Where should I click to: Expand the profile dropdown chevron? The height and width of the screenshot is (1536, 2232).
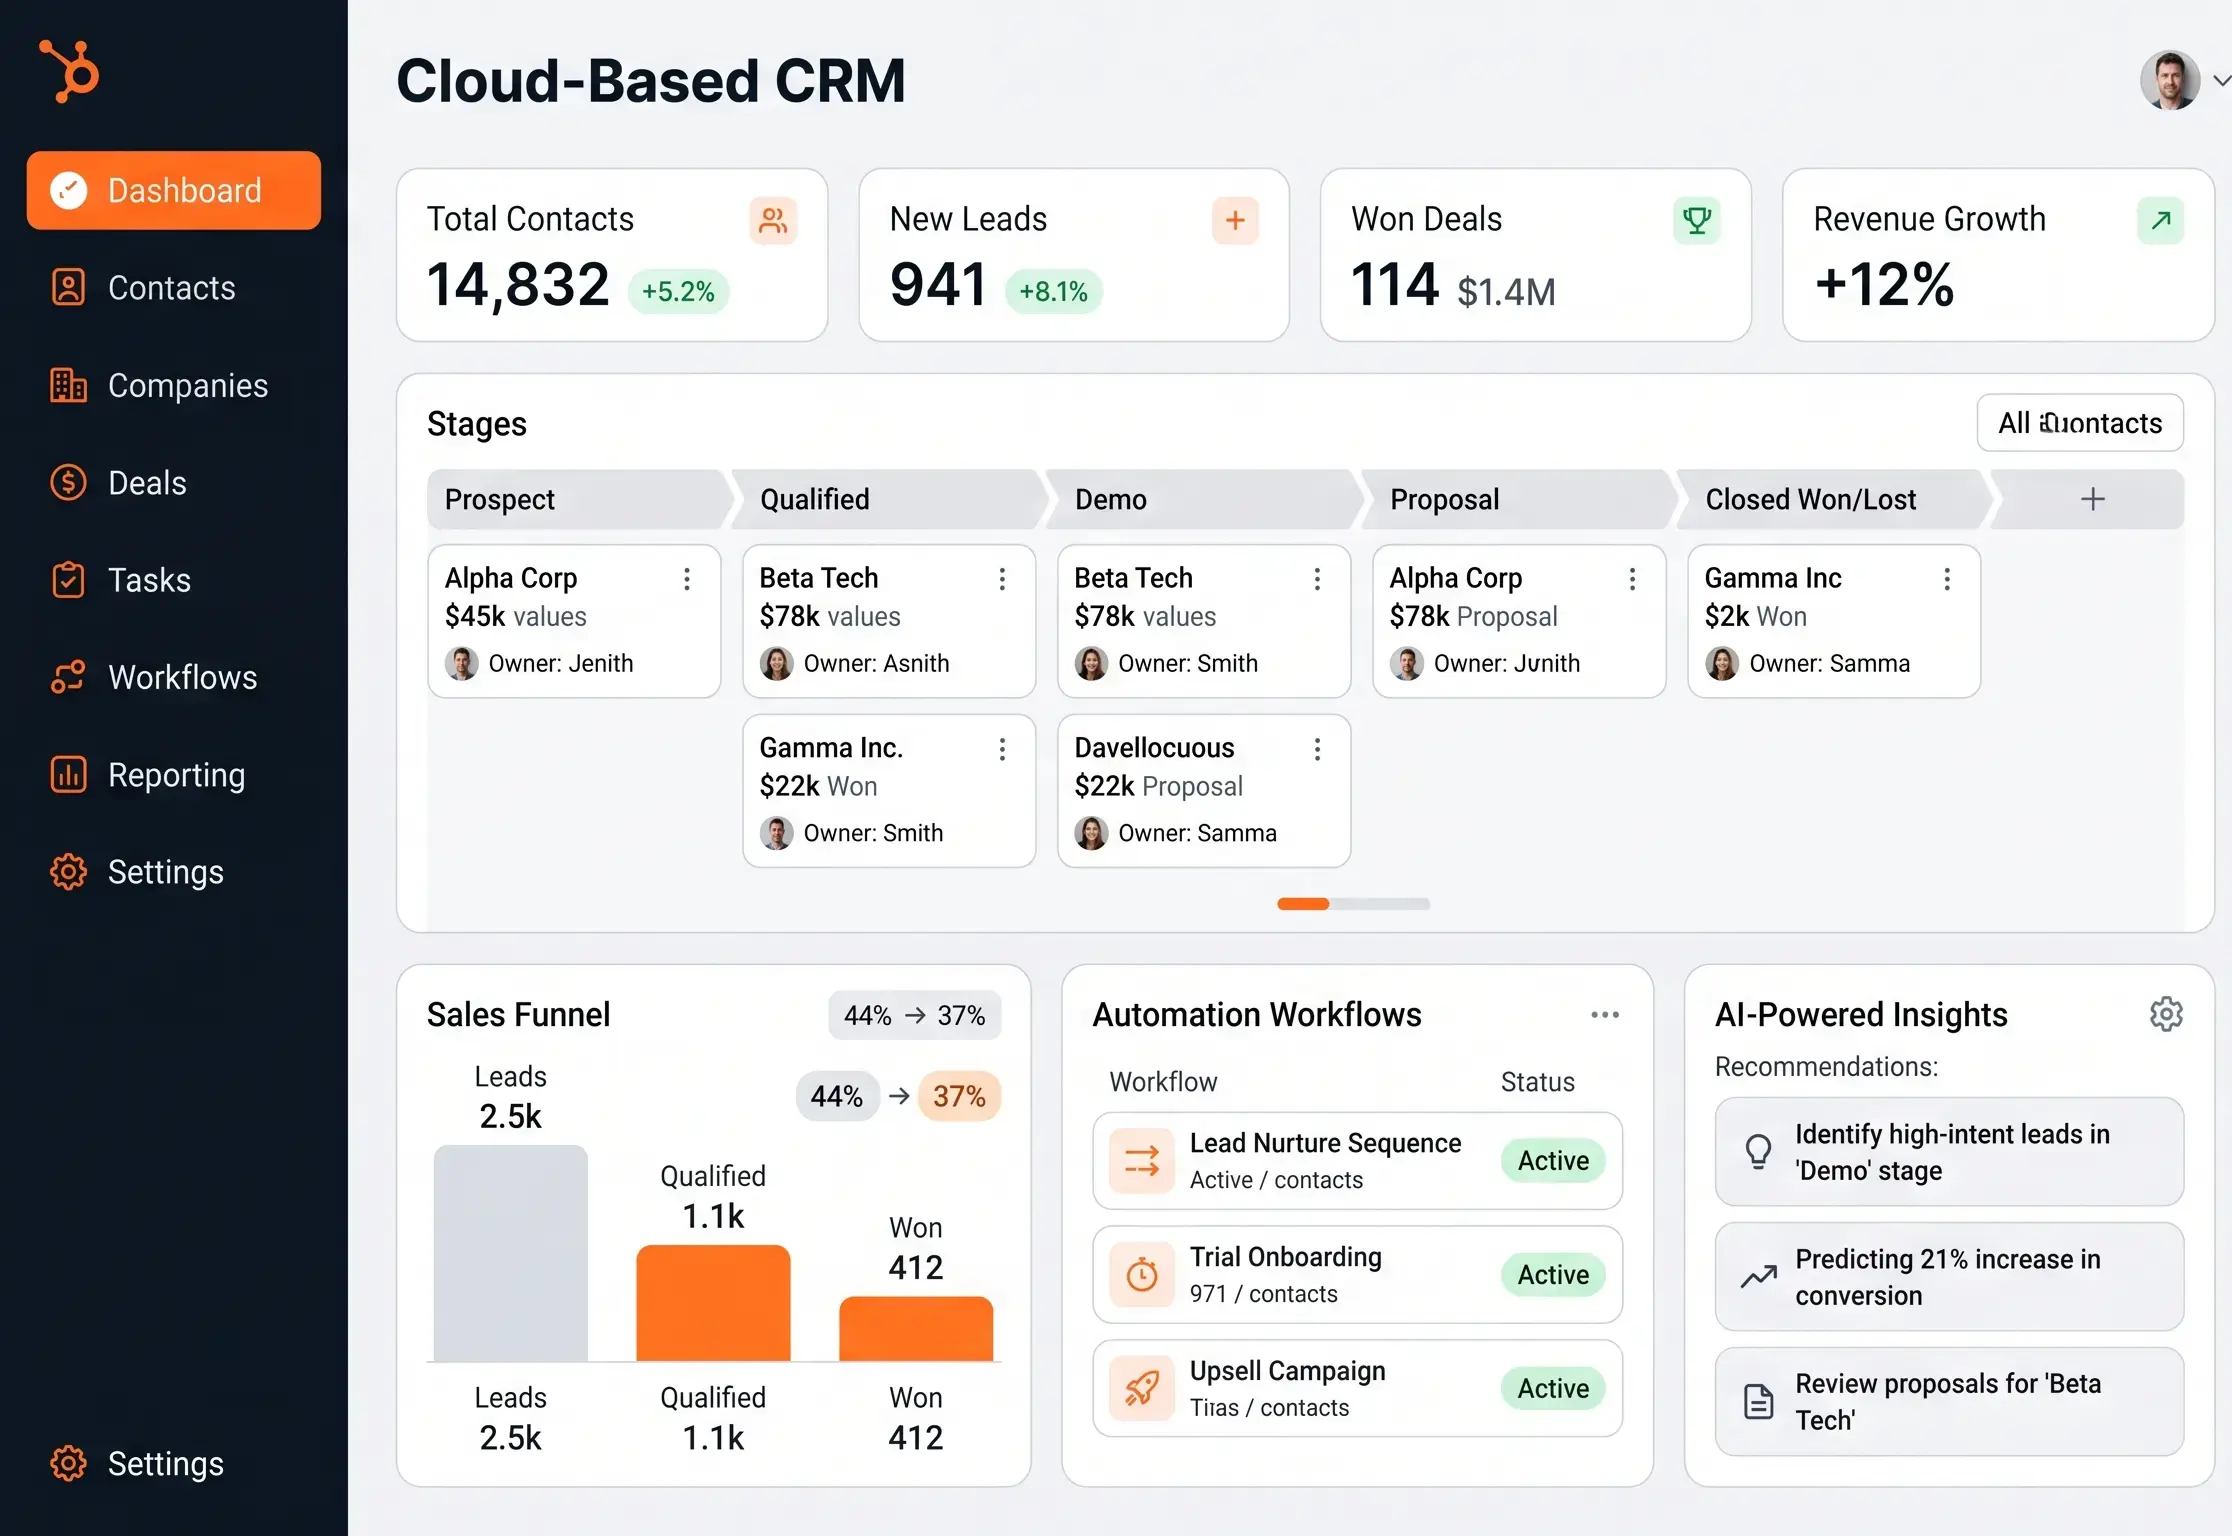pos(2221,80)
